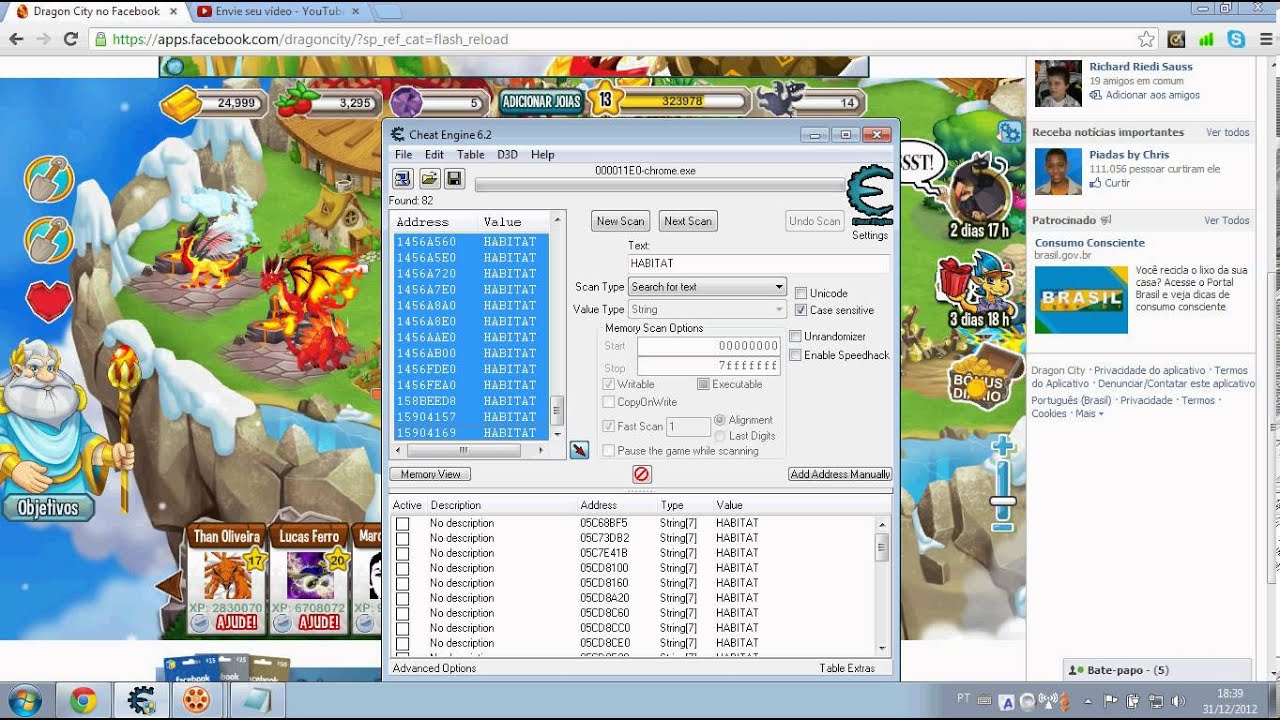Image resolution: width=1280 pixels, height=720 pixels.
Task: Click Table Extras
Action: (x=847, y=668)
